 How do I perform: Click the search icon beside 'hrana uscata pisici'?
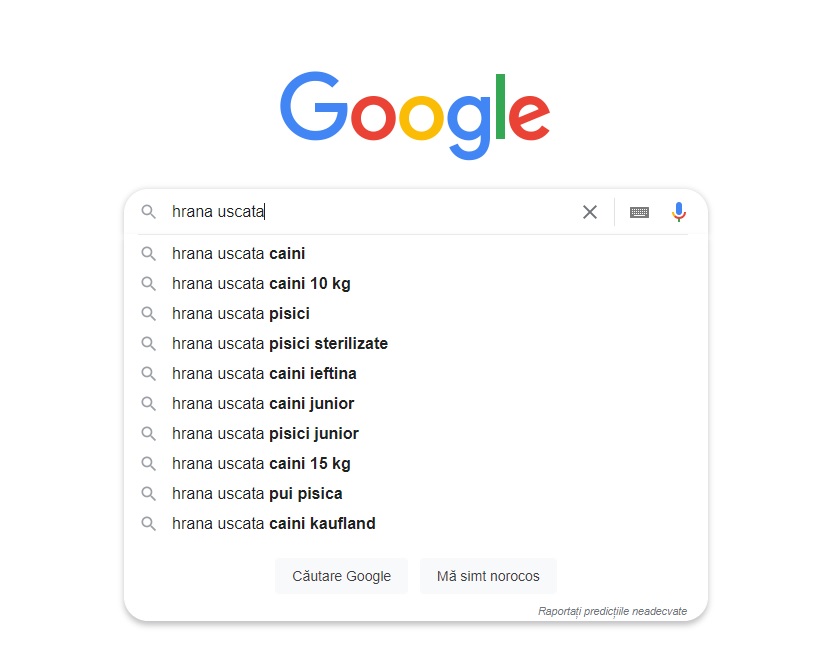tap(149, 314)
